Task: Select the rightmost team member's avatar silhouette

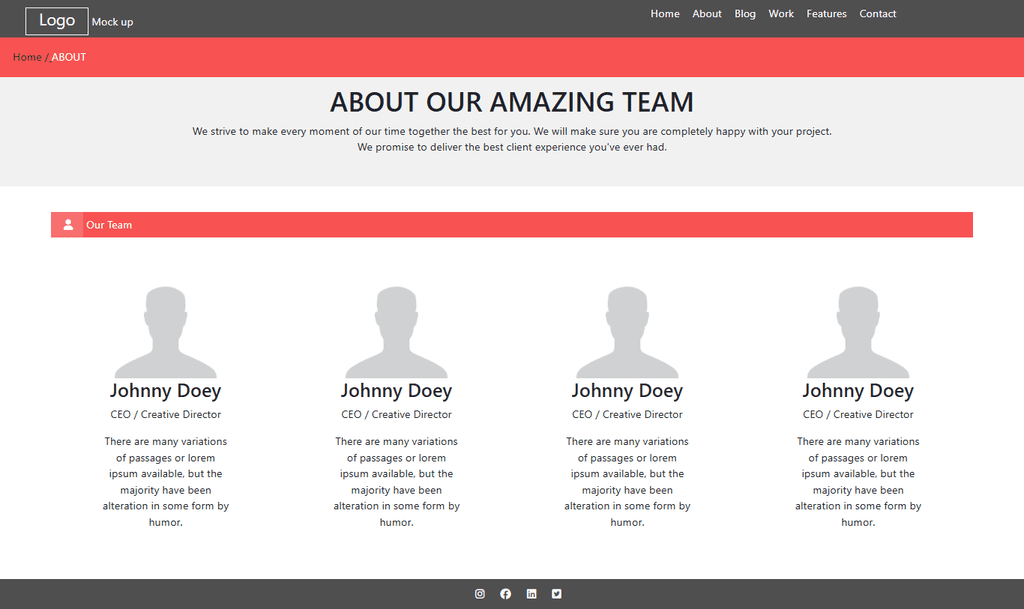Action: 858,332
